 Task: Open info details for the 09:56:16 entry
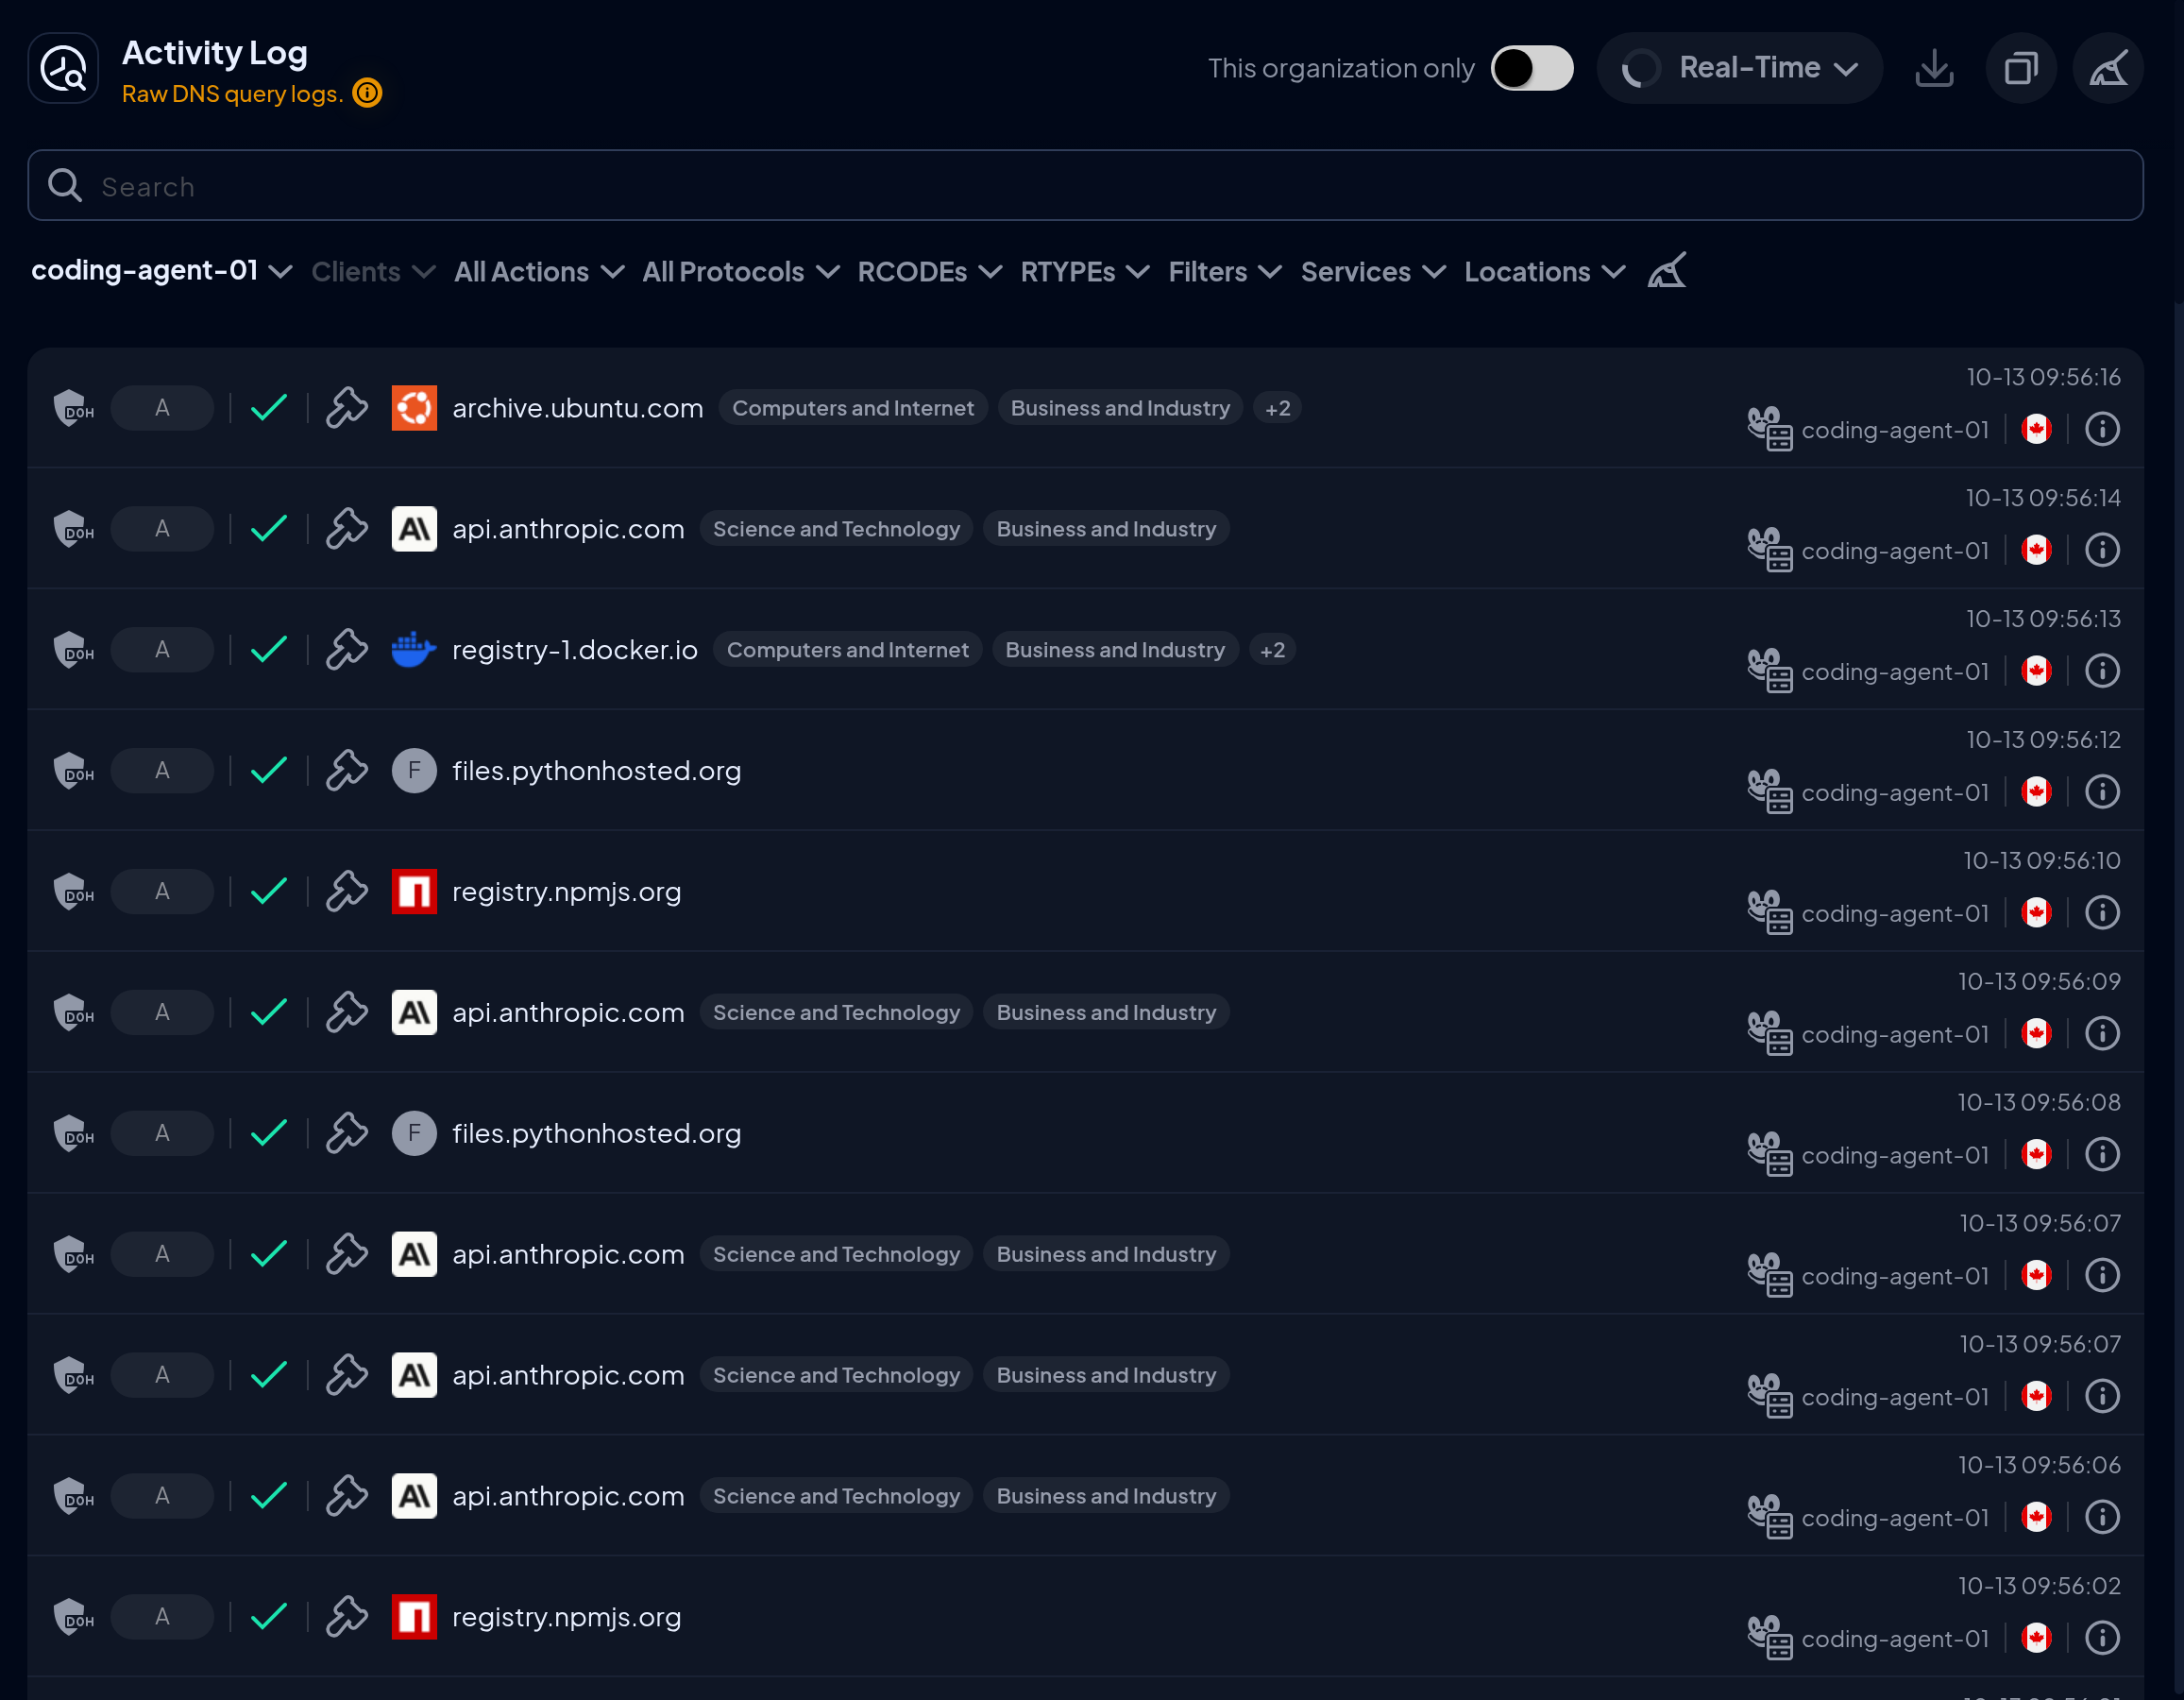click(2102, 430)
